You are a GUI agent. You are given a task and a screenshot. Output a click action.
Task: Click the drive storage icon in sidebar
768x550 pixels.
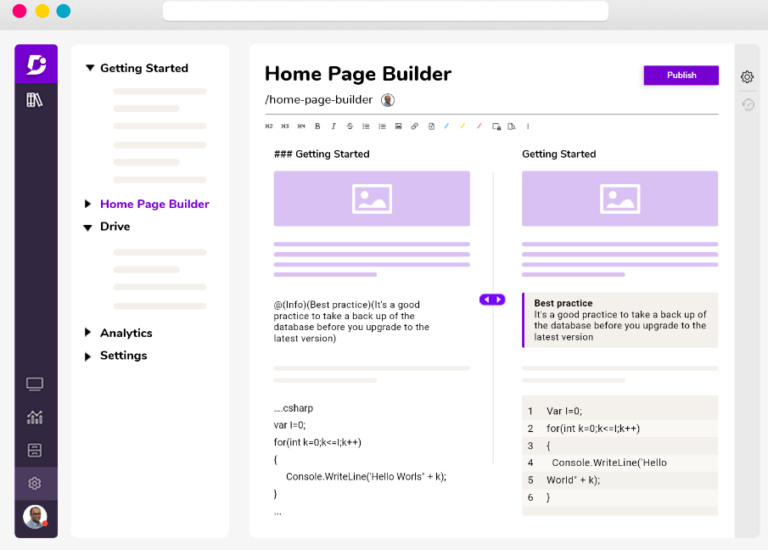35,450
